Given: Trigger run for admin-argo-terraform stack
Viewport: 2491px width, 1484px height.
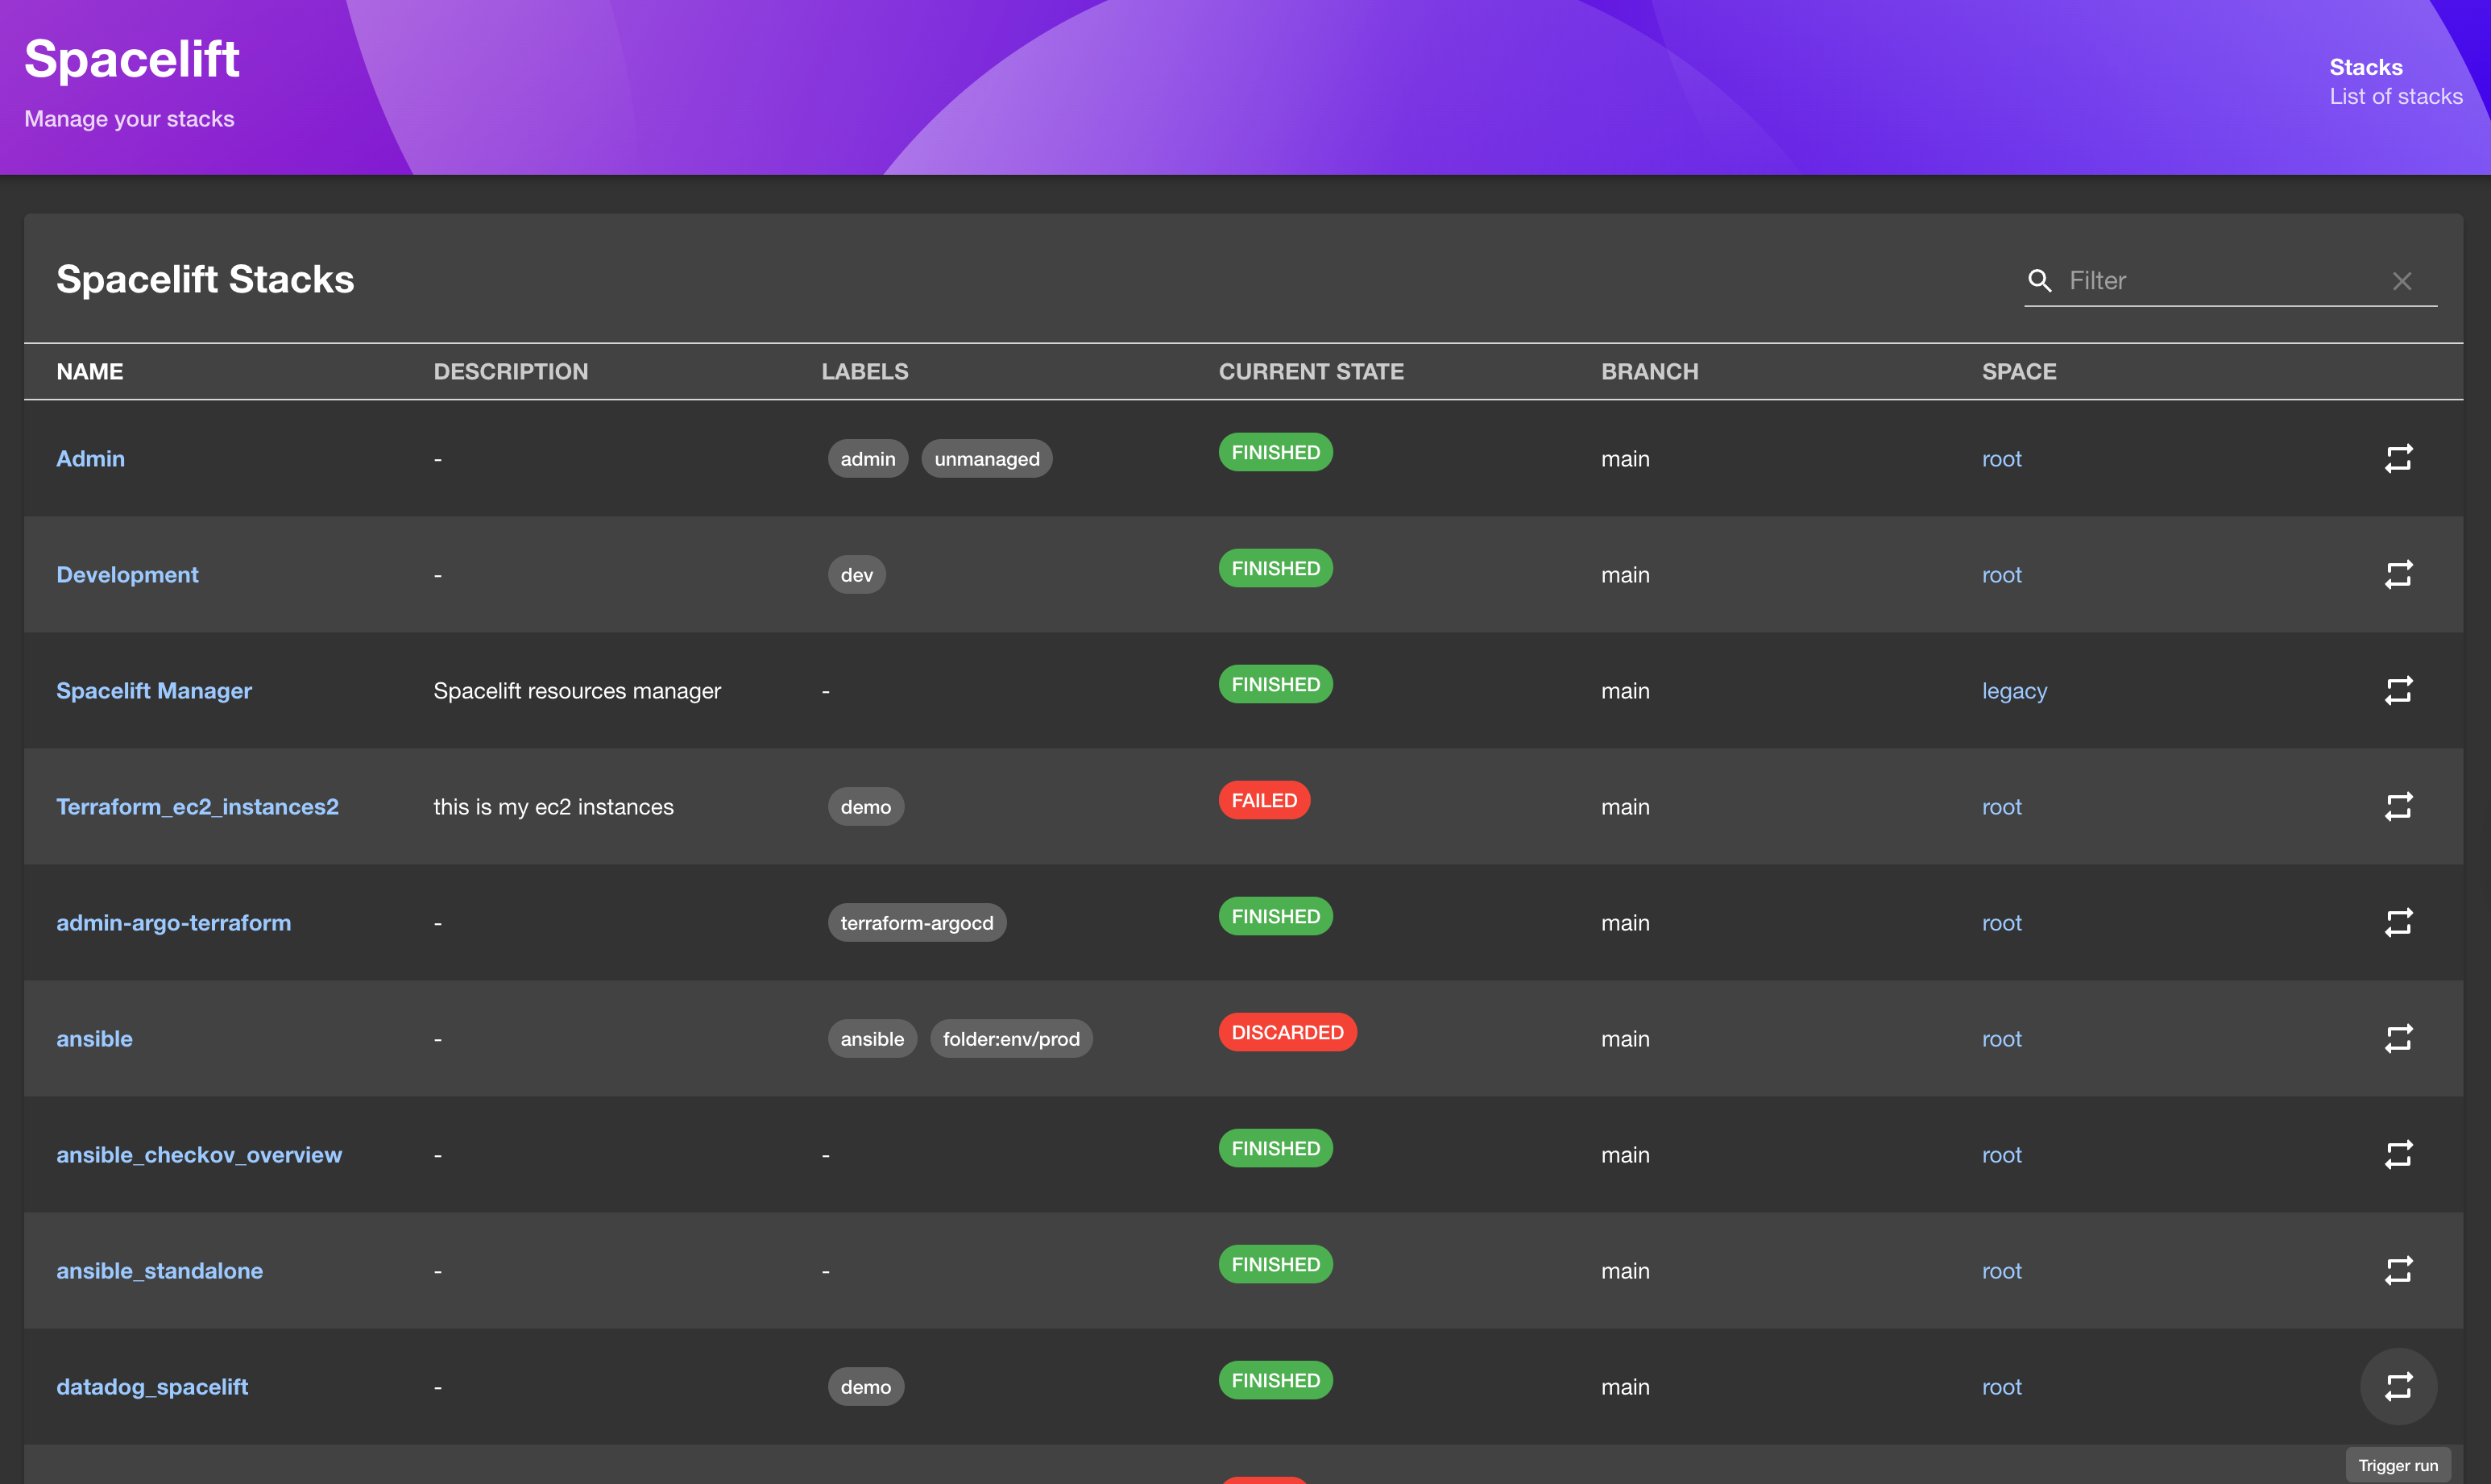Looking at the screenshot, I should [2398, 922].
